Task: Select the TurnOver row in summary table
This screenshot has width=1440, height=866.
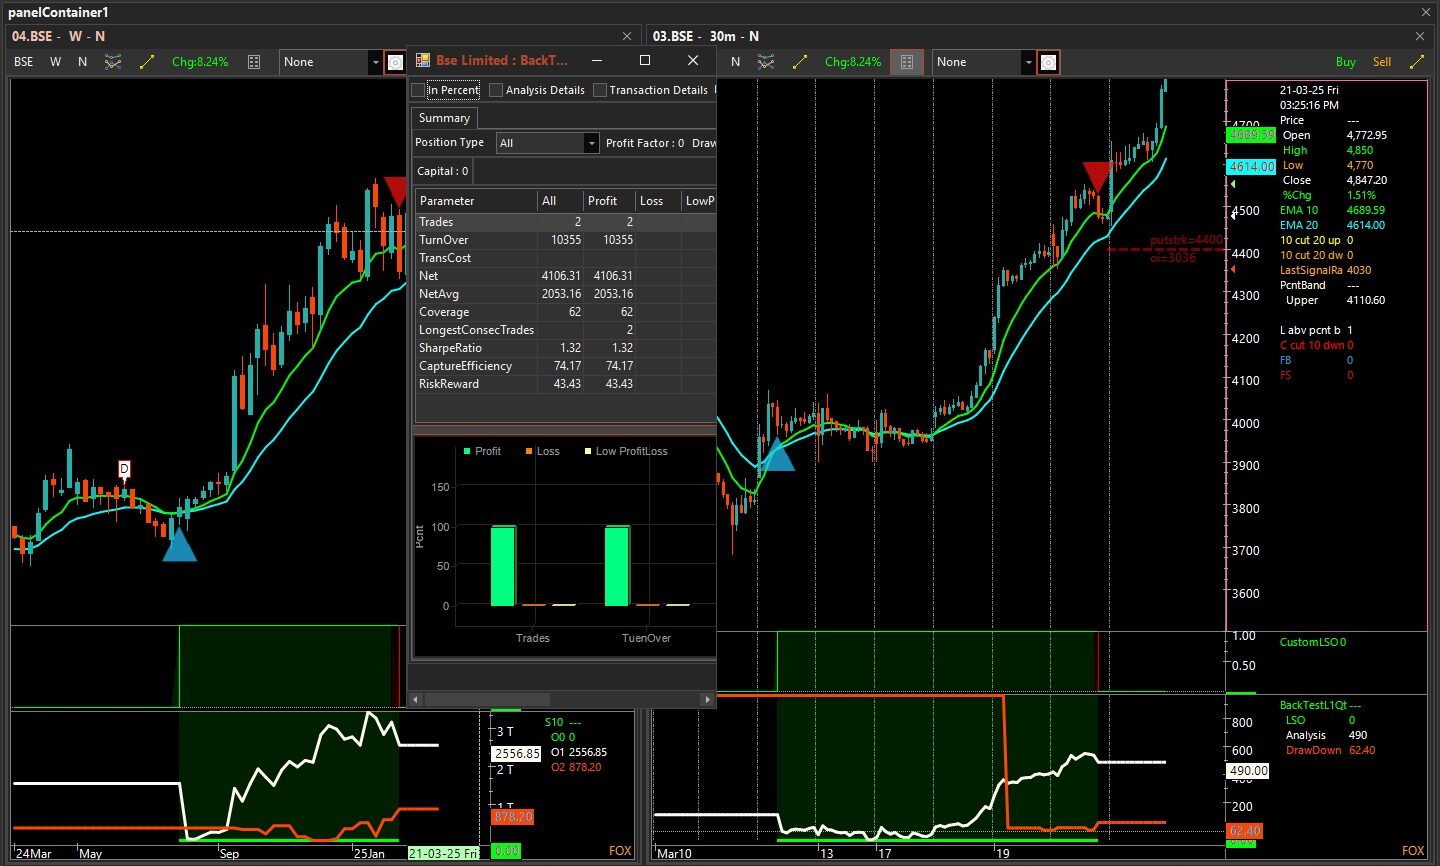Action: coord(565,240)
